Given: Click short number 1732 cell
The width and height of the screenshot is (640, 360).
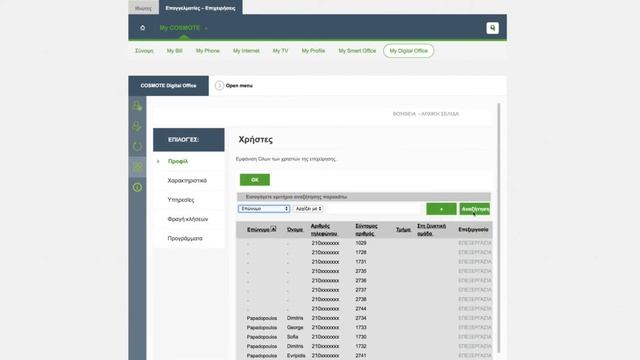Looking at the screenshot, I should (361, 346).
